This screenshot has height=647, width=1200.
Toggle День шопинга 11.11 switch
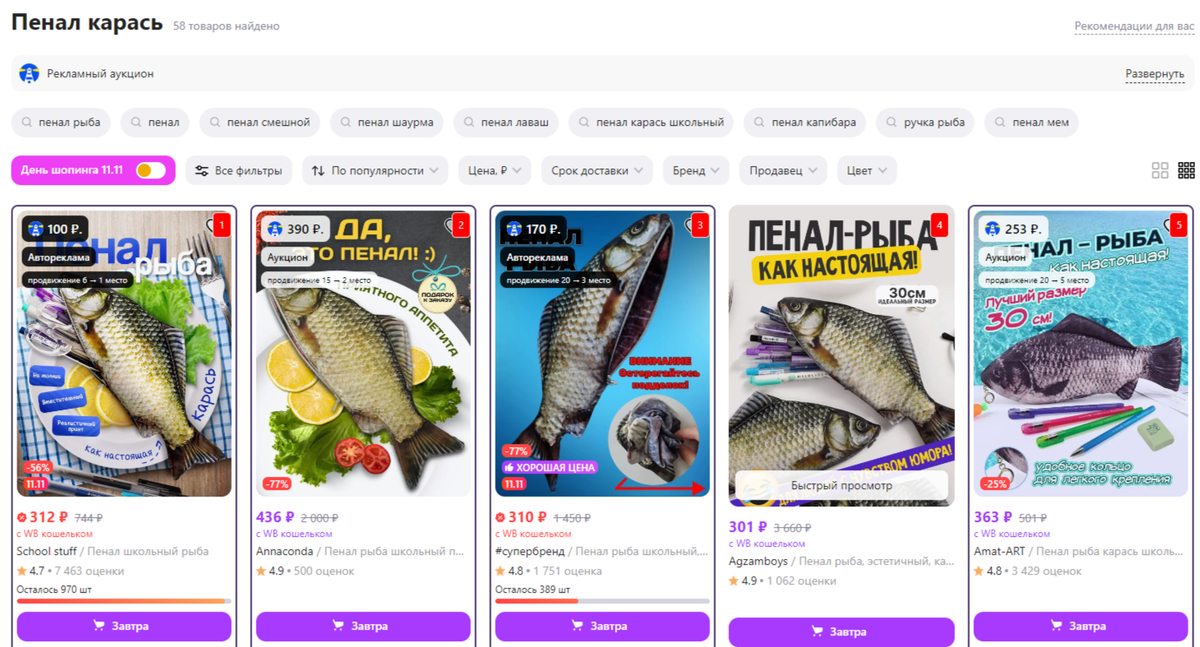point(151,170)
